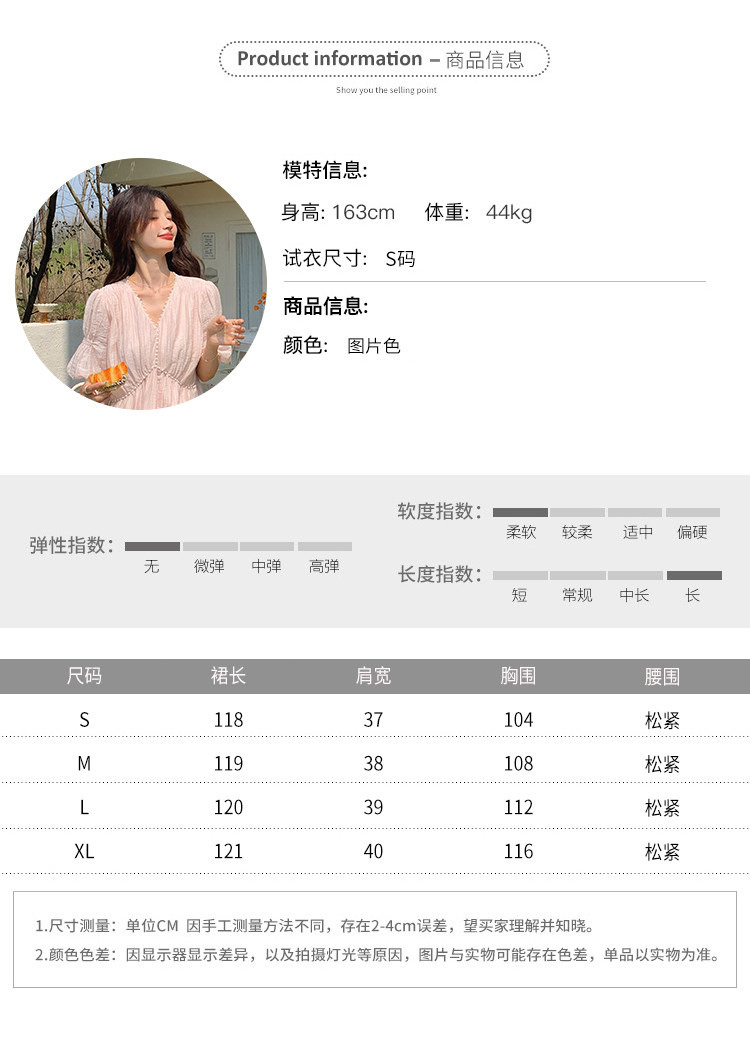Select the dark 柔软 softness bar
Viewport: 750px width, 1042px height.
pos(520,512)
